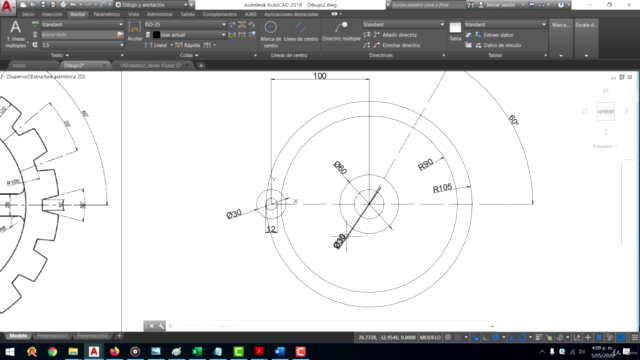Select the Directriz múltiple leader tool
Image resolution: width=640 pixels, height=360 pixels.
coord(341,32)
